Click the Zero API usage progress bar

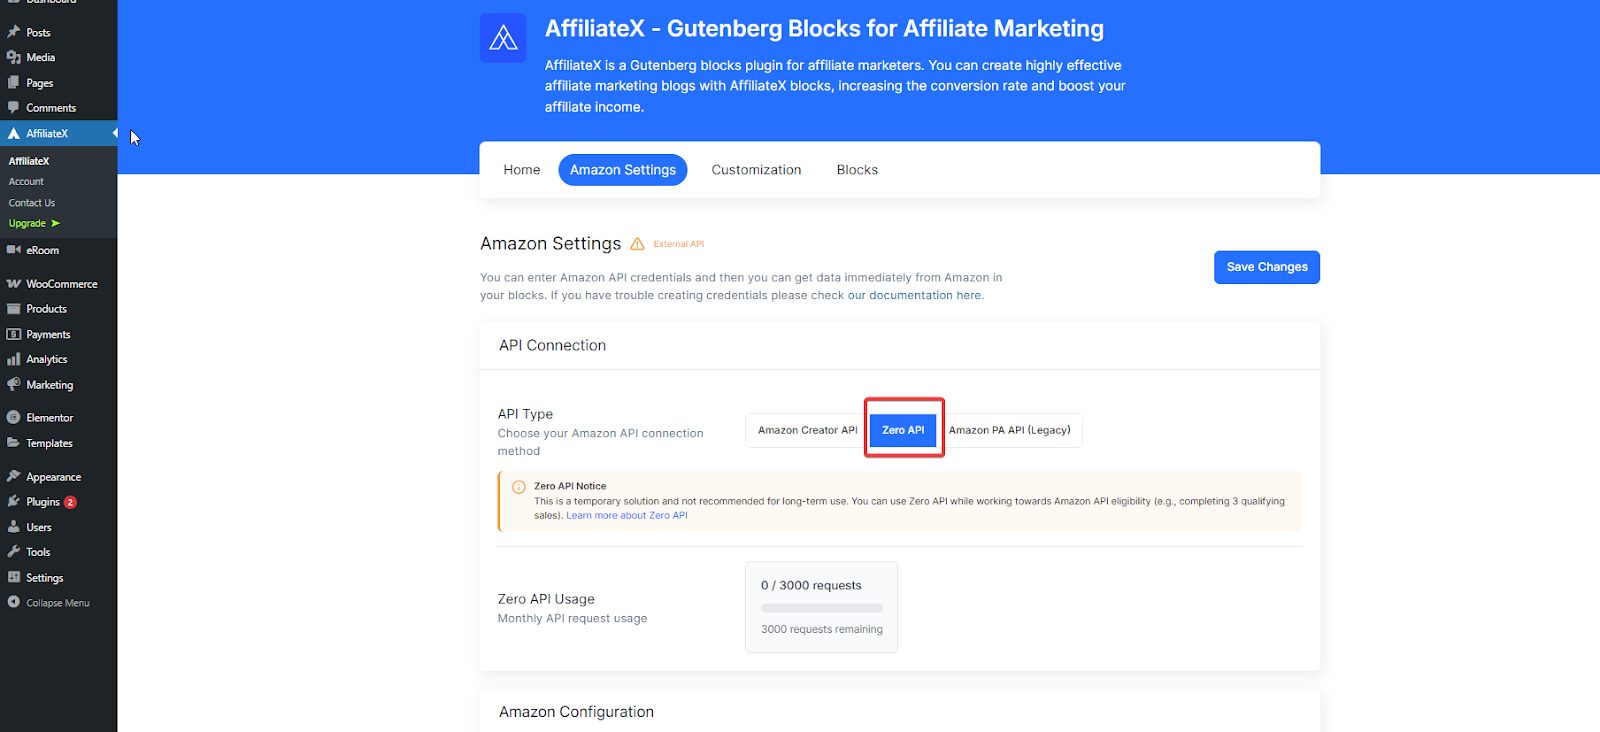click(820, 607)
